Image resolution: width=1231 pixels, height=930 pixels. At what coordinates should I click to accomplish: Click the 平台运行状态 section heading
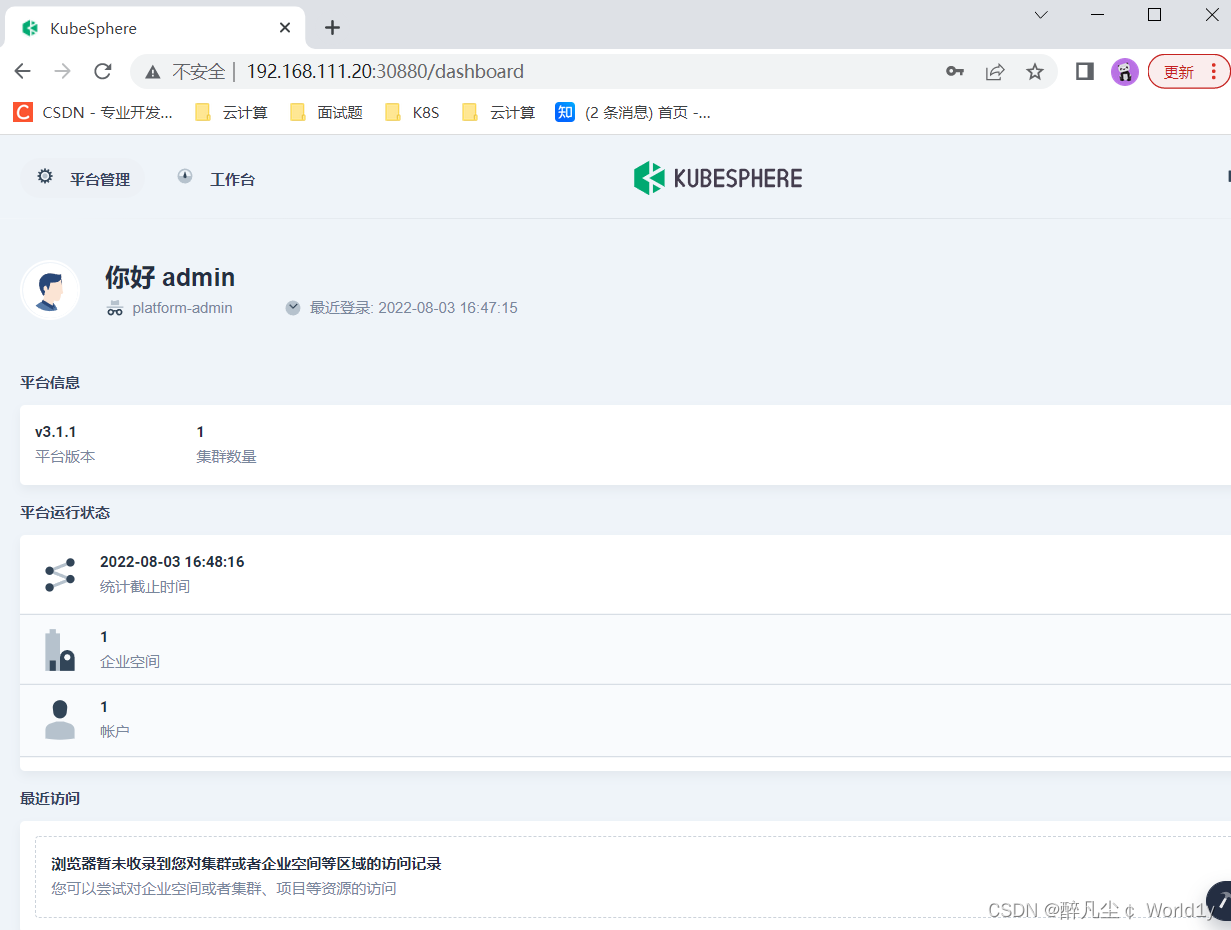click(x=65, y=512)
